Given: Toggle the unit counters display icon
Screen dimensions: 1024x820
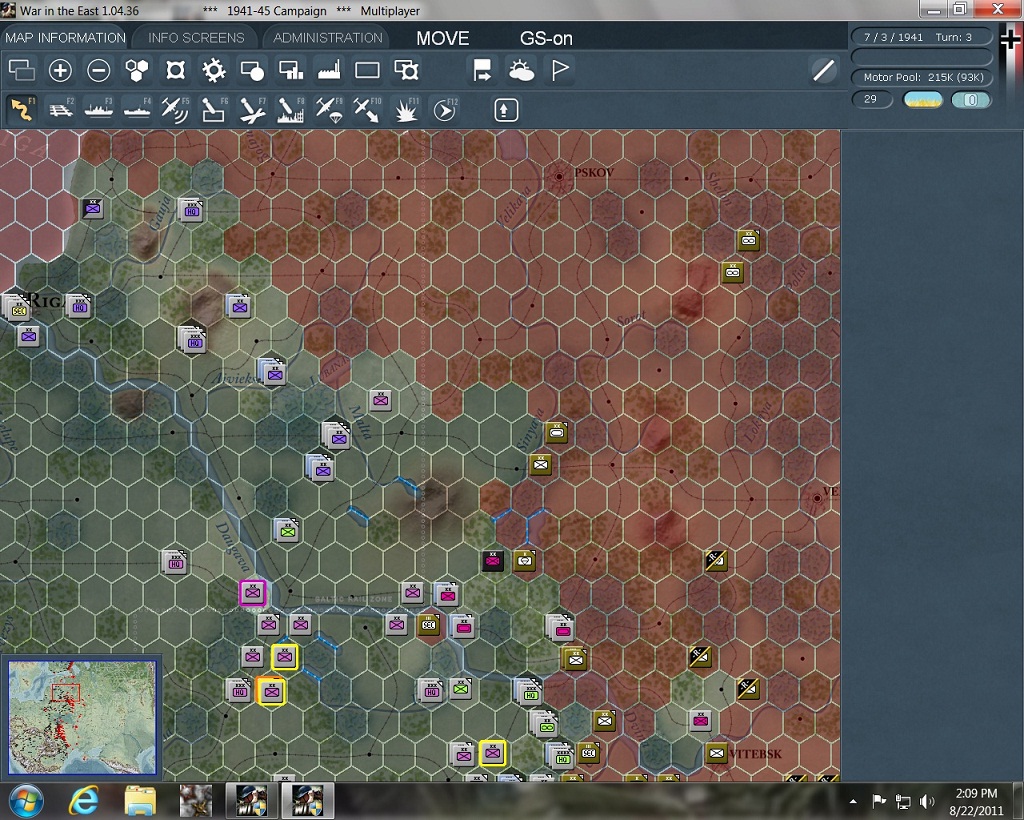Looking at the screenshot, I should click(x=175, y=70).
